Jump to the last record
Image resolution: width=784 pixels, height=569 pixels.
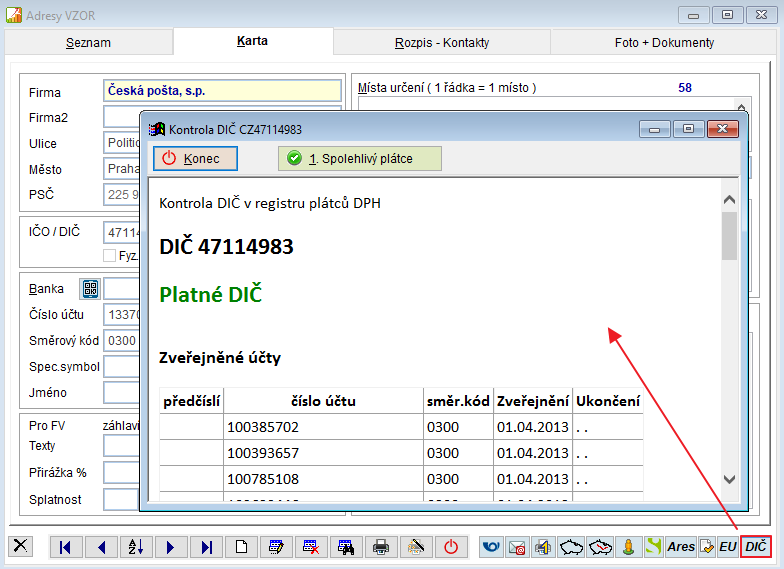pyautogui.click(x=206, y=547)
